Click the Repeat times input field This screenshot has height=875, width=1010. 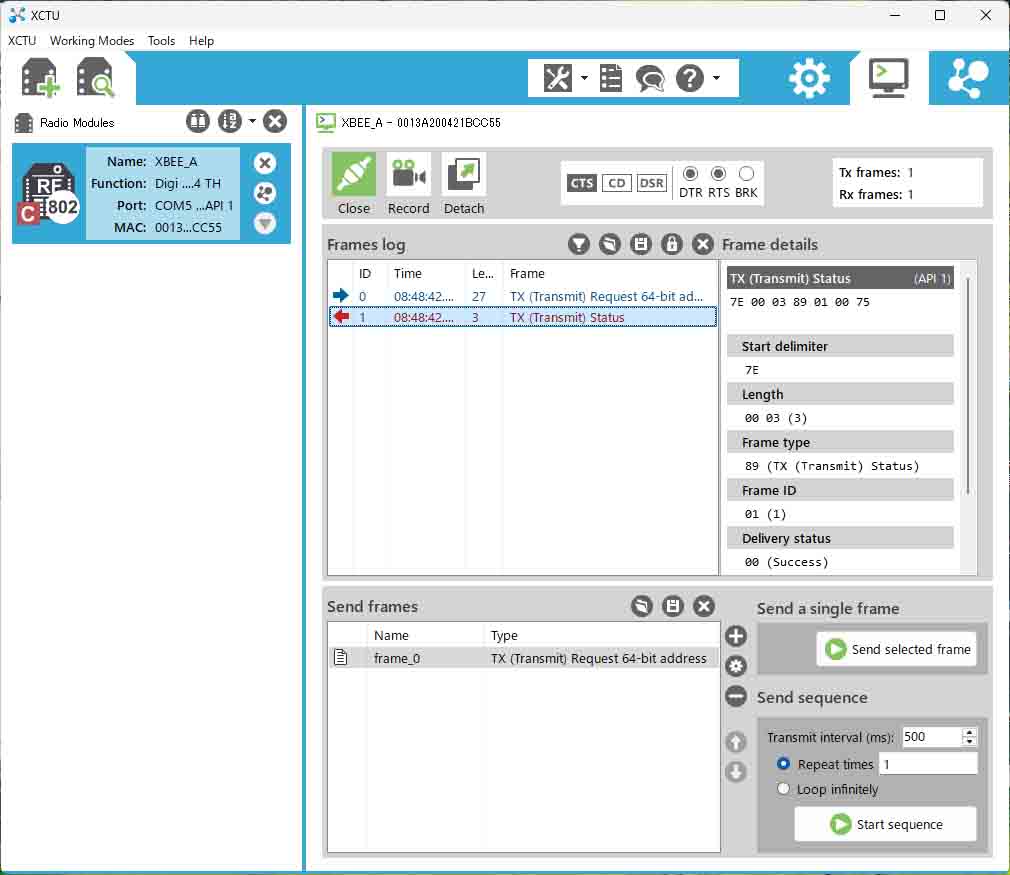tap(928, 764)
